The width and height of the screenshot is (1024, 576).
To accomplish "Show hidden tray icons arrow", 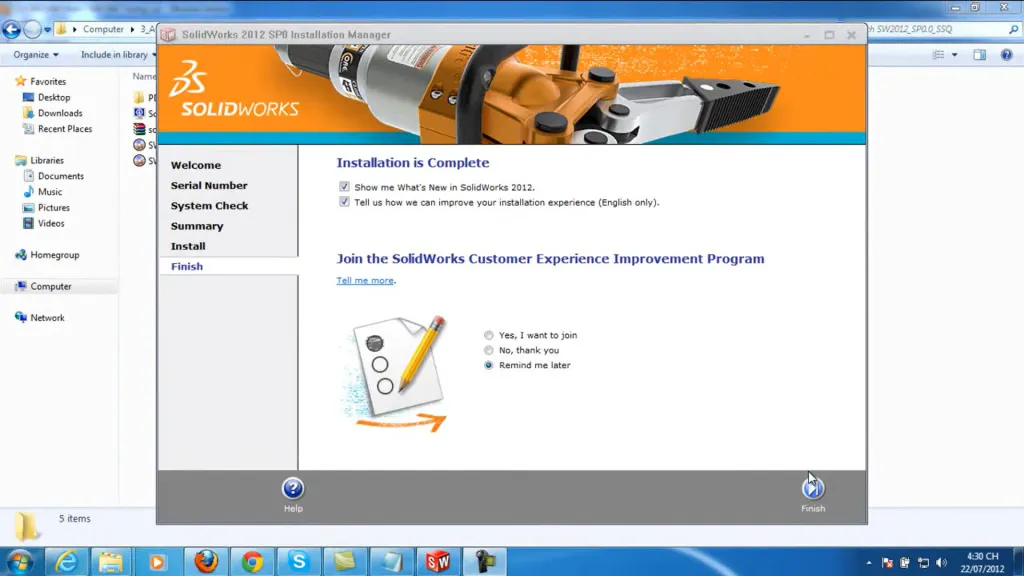I will [x=869, y=562].
